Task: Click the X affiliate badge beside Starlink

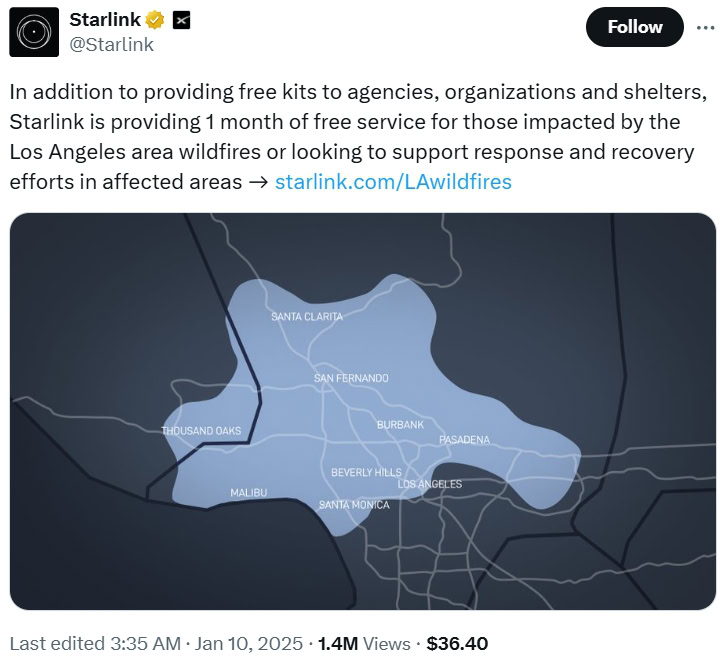Action: 182,20
